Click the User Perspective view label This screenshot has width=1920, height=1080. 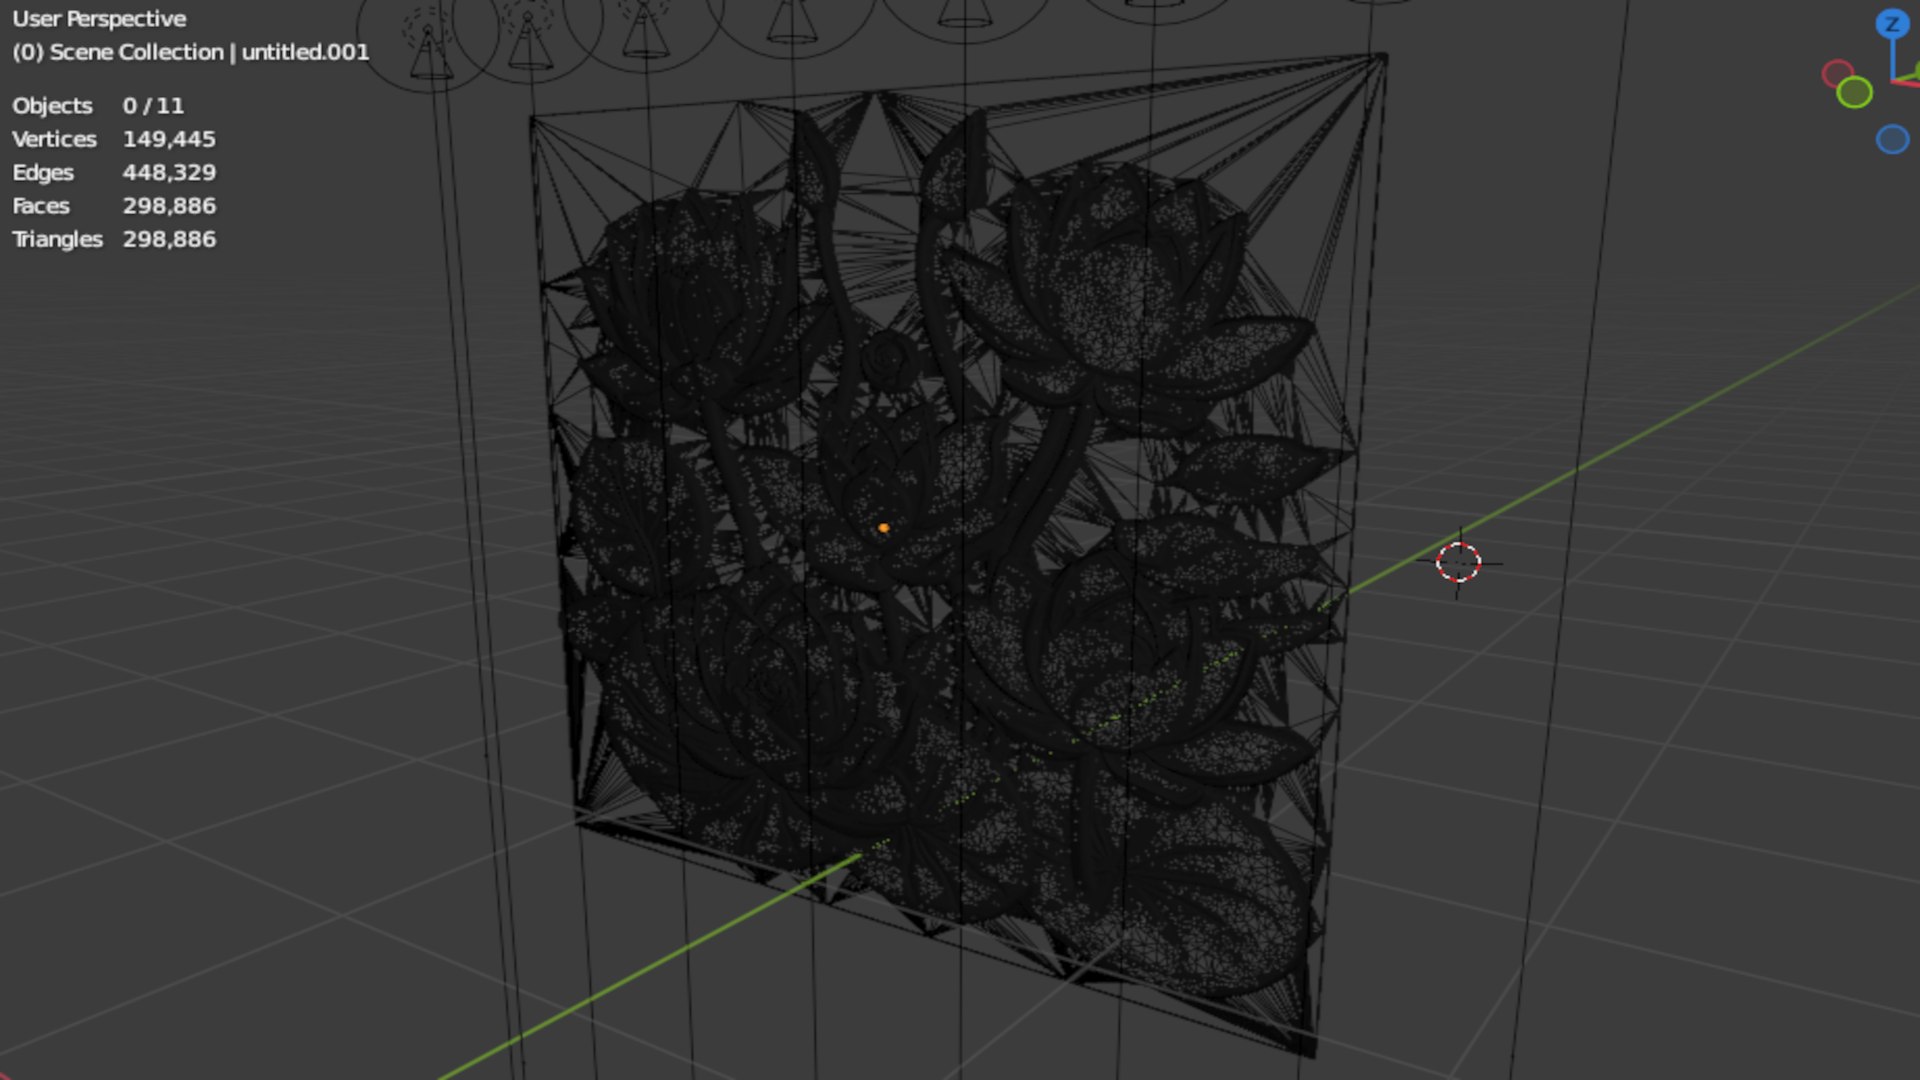pos(99,19)
